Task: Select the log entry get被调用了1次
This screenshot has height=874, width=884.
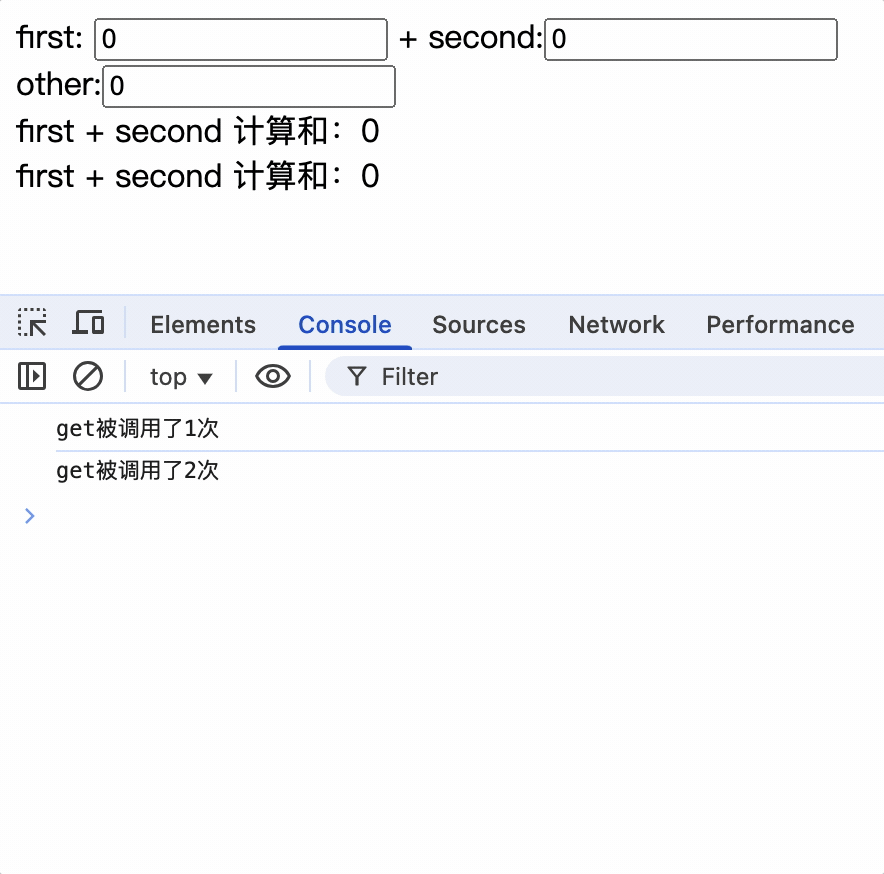Action: click(x=137, y=429)
